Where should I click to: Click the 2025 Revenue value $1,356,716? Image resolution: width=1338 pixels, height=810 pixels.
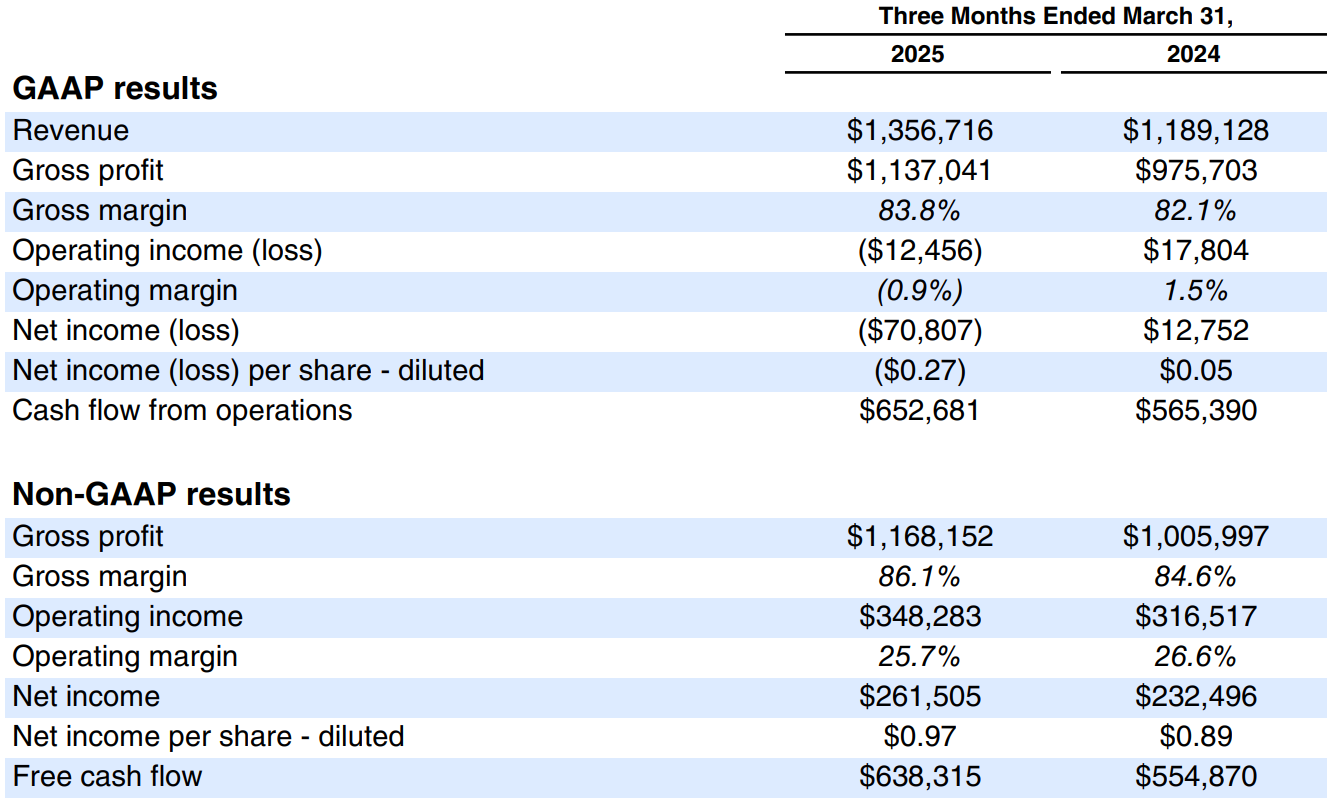920,131
